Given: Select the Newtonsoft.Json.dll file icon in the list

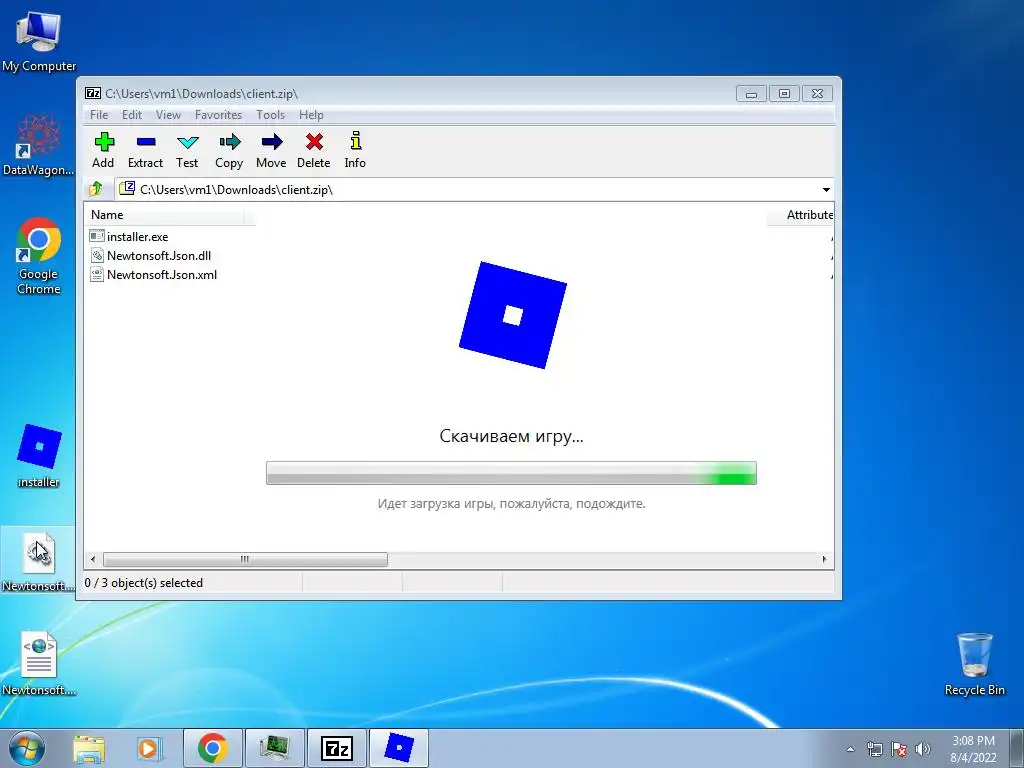Looking at the screenshot, I should 97,255.
